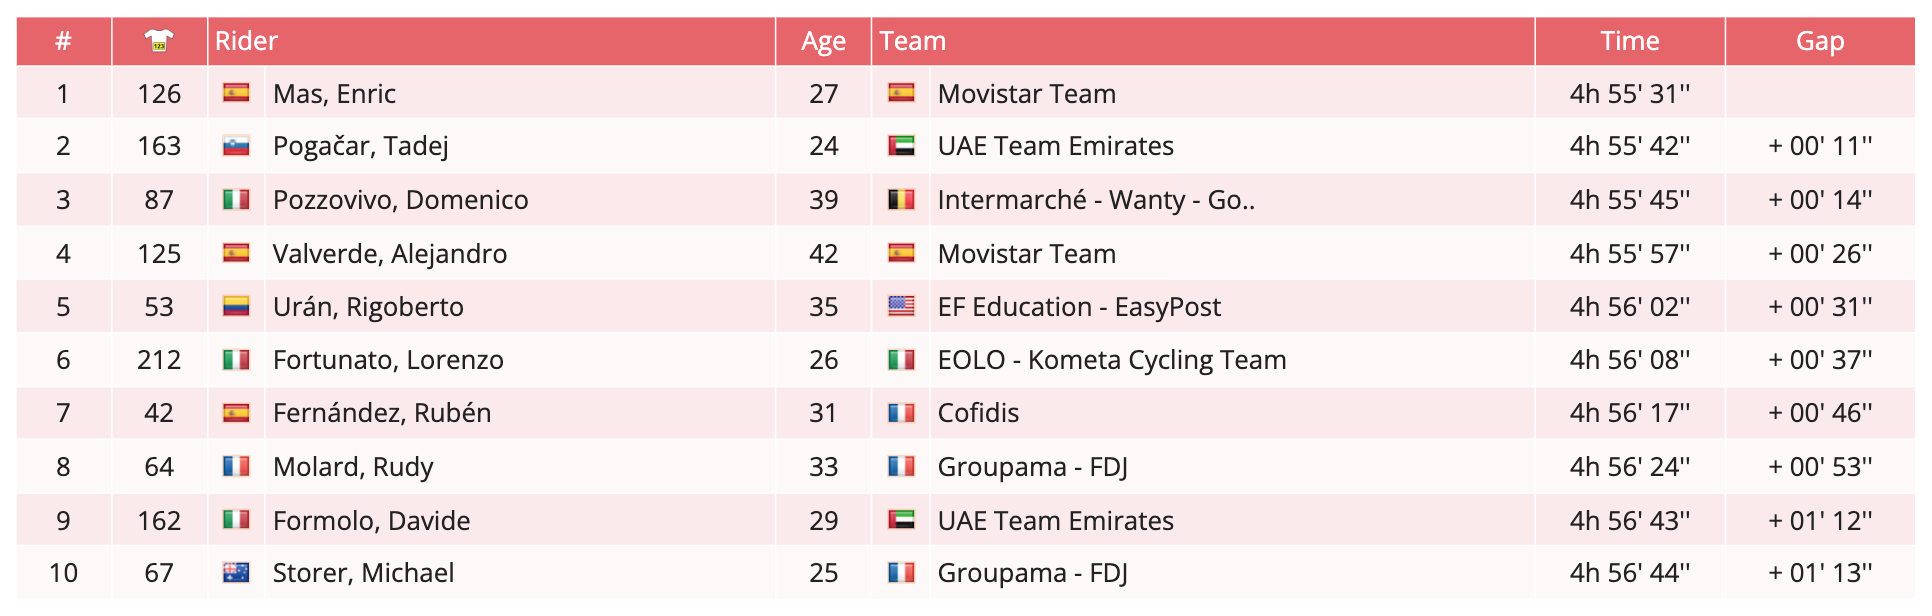Screen dimensions: 1932x616
Task: Click French flag beside Cofidis team
Action: 901,412
